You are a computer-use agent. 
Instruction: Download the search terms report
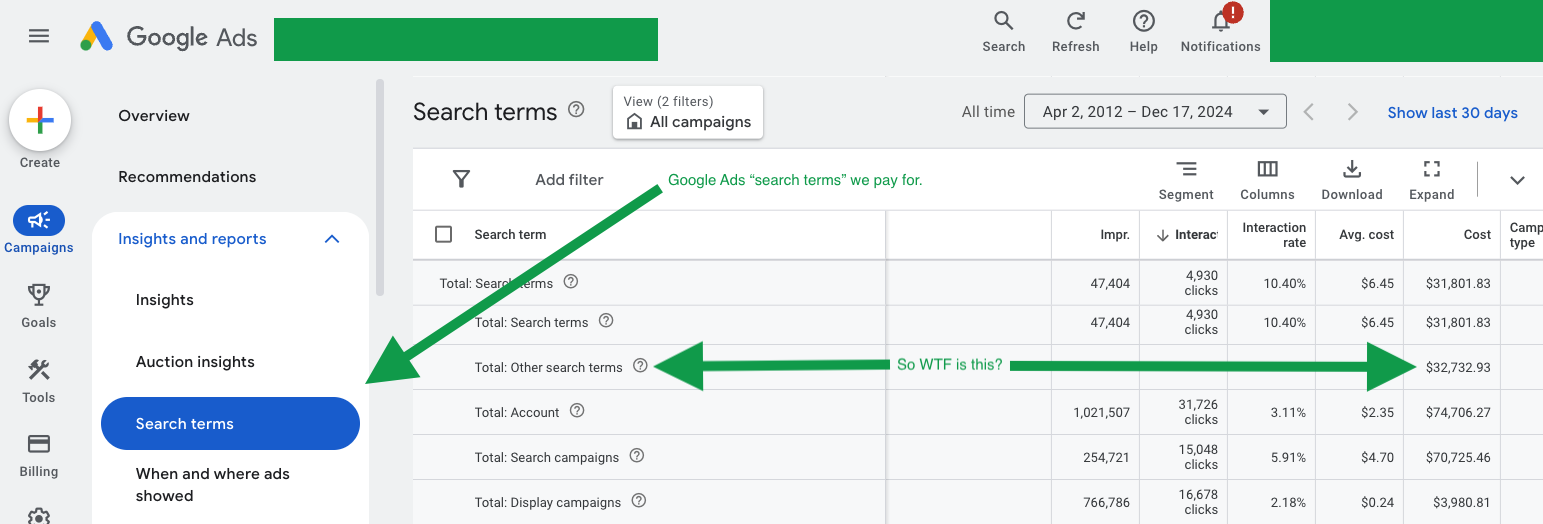(1352, 180)
